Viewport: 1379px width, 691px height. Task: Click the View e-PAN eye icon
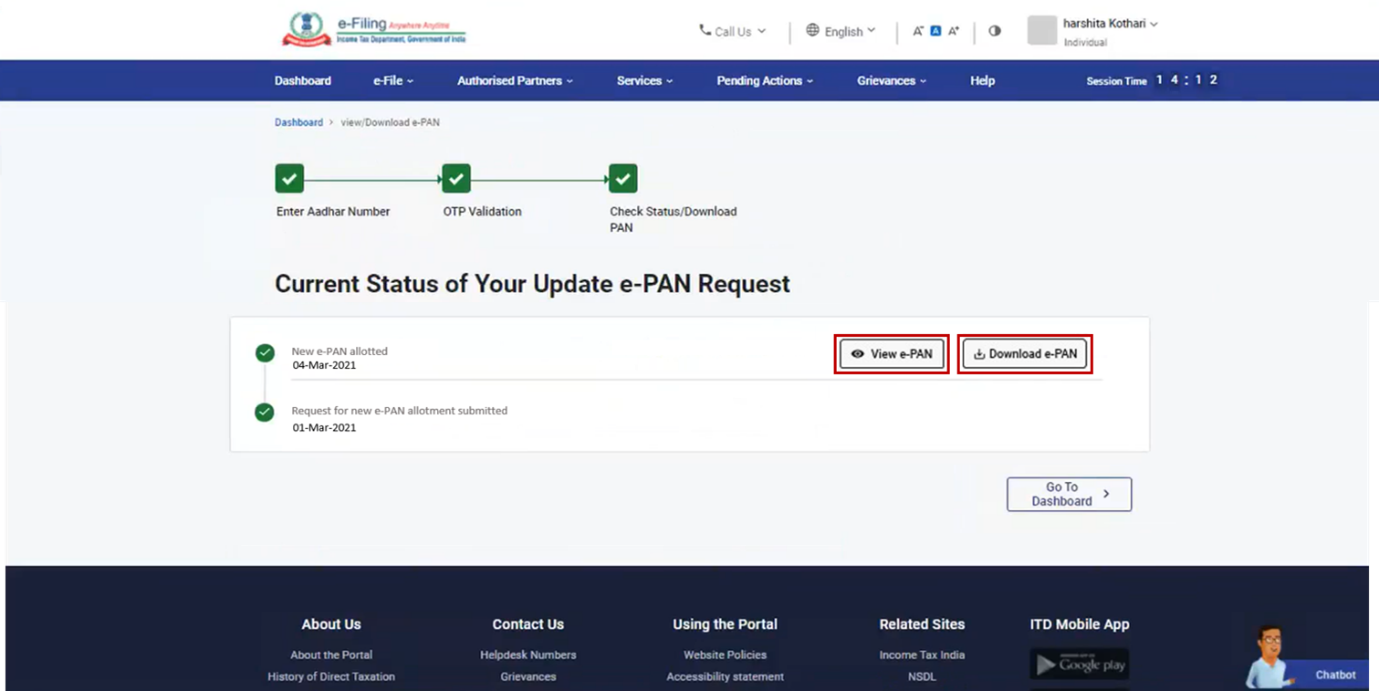tap(858, 354)
